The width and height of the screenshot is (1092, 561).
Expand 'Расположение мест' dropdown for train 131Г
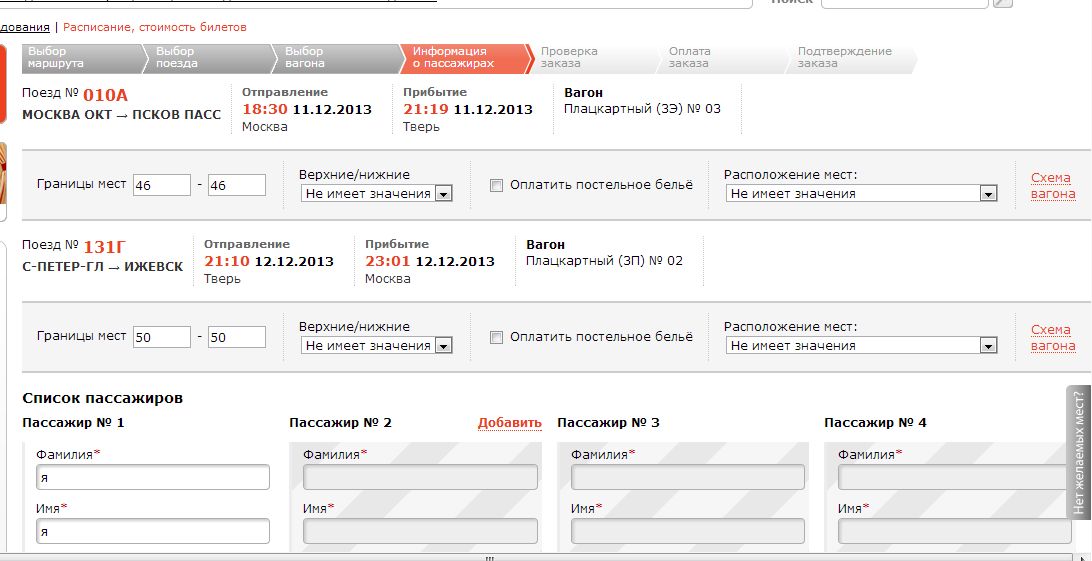coord(862,345)
